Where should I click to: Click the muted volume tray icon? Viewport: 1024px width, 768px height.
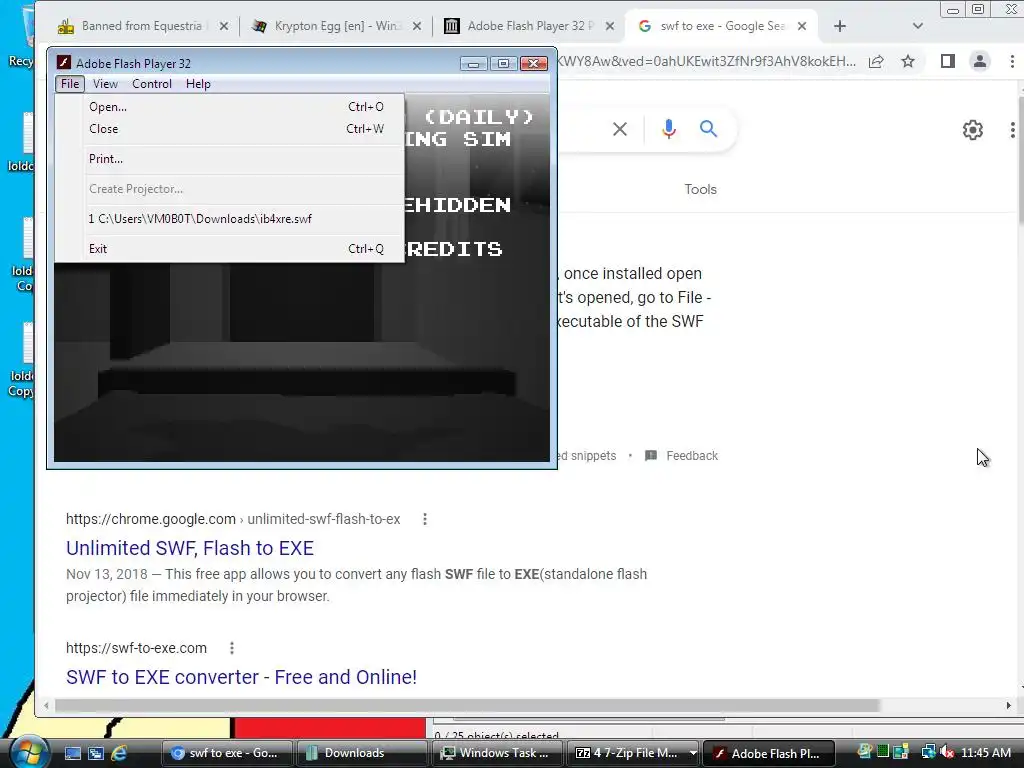(947, 752)
